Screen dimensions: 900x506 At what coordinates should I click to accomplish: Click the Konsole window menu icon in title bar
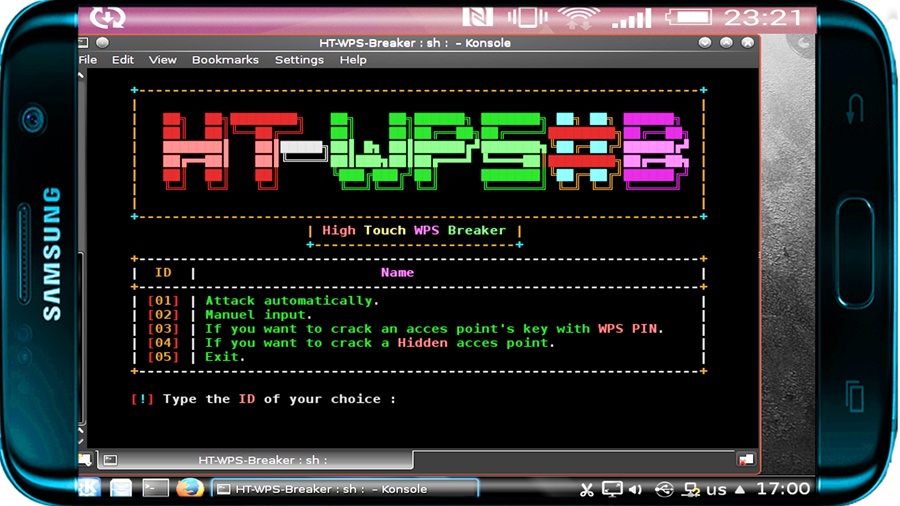[84, 42]
